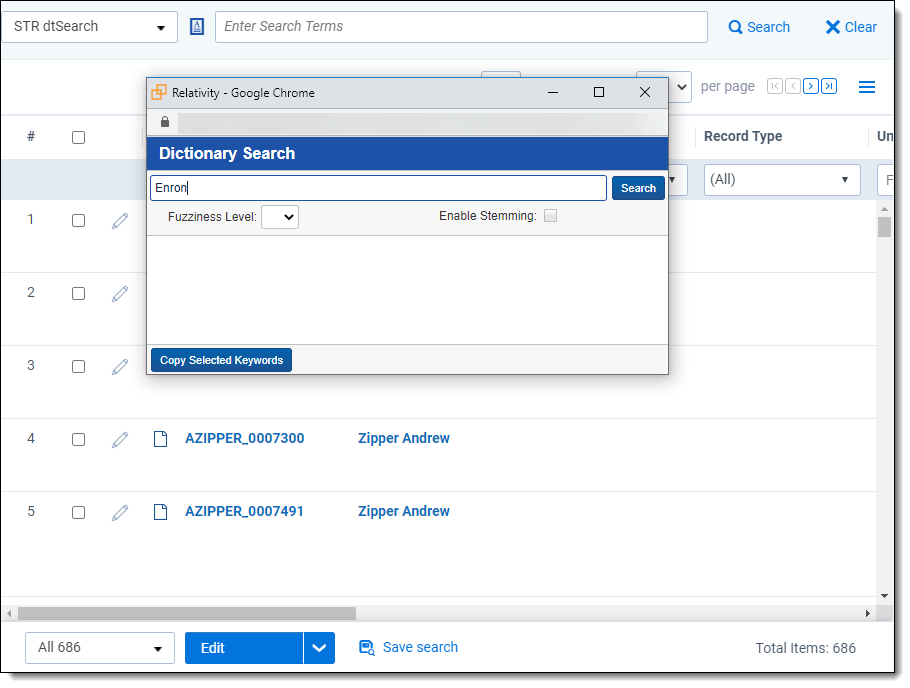This screenshot has height=688, width=910.
Task: Click the # column header
Action: (x=31, y=136)
